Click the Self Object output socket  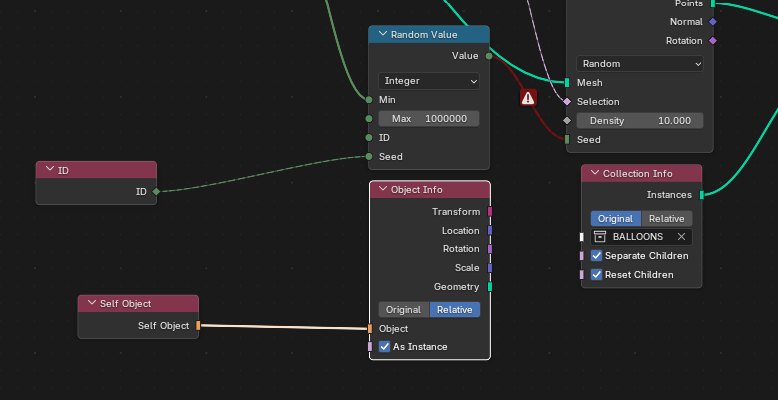[198, 326]
